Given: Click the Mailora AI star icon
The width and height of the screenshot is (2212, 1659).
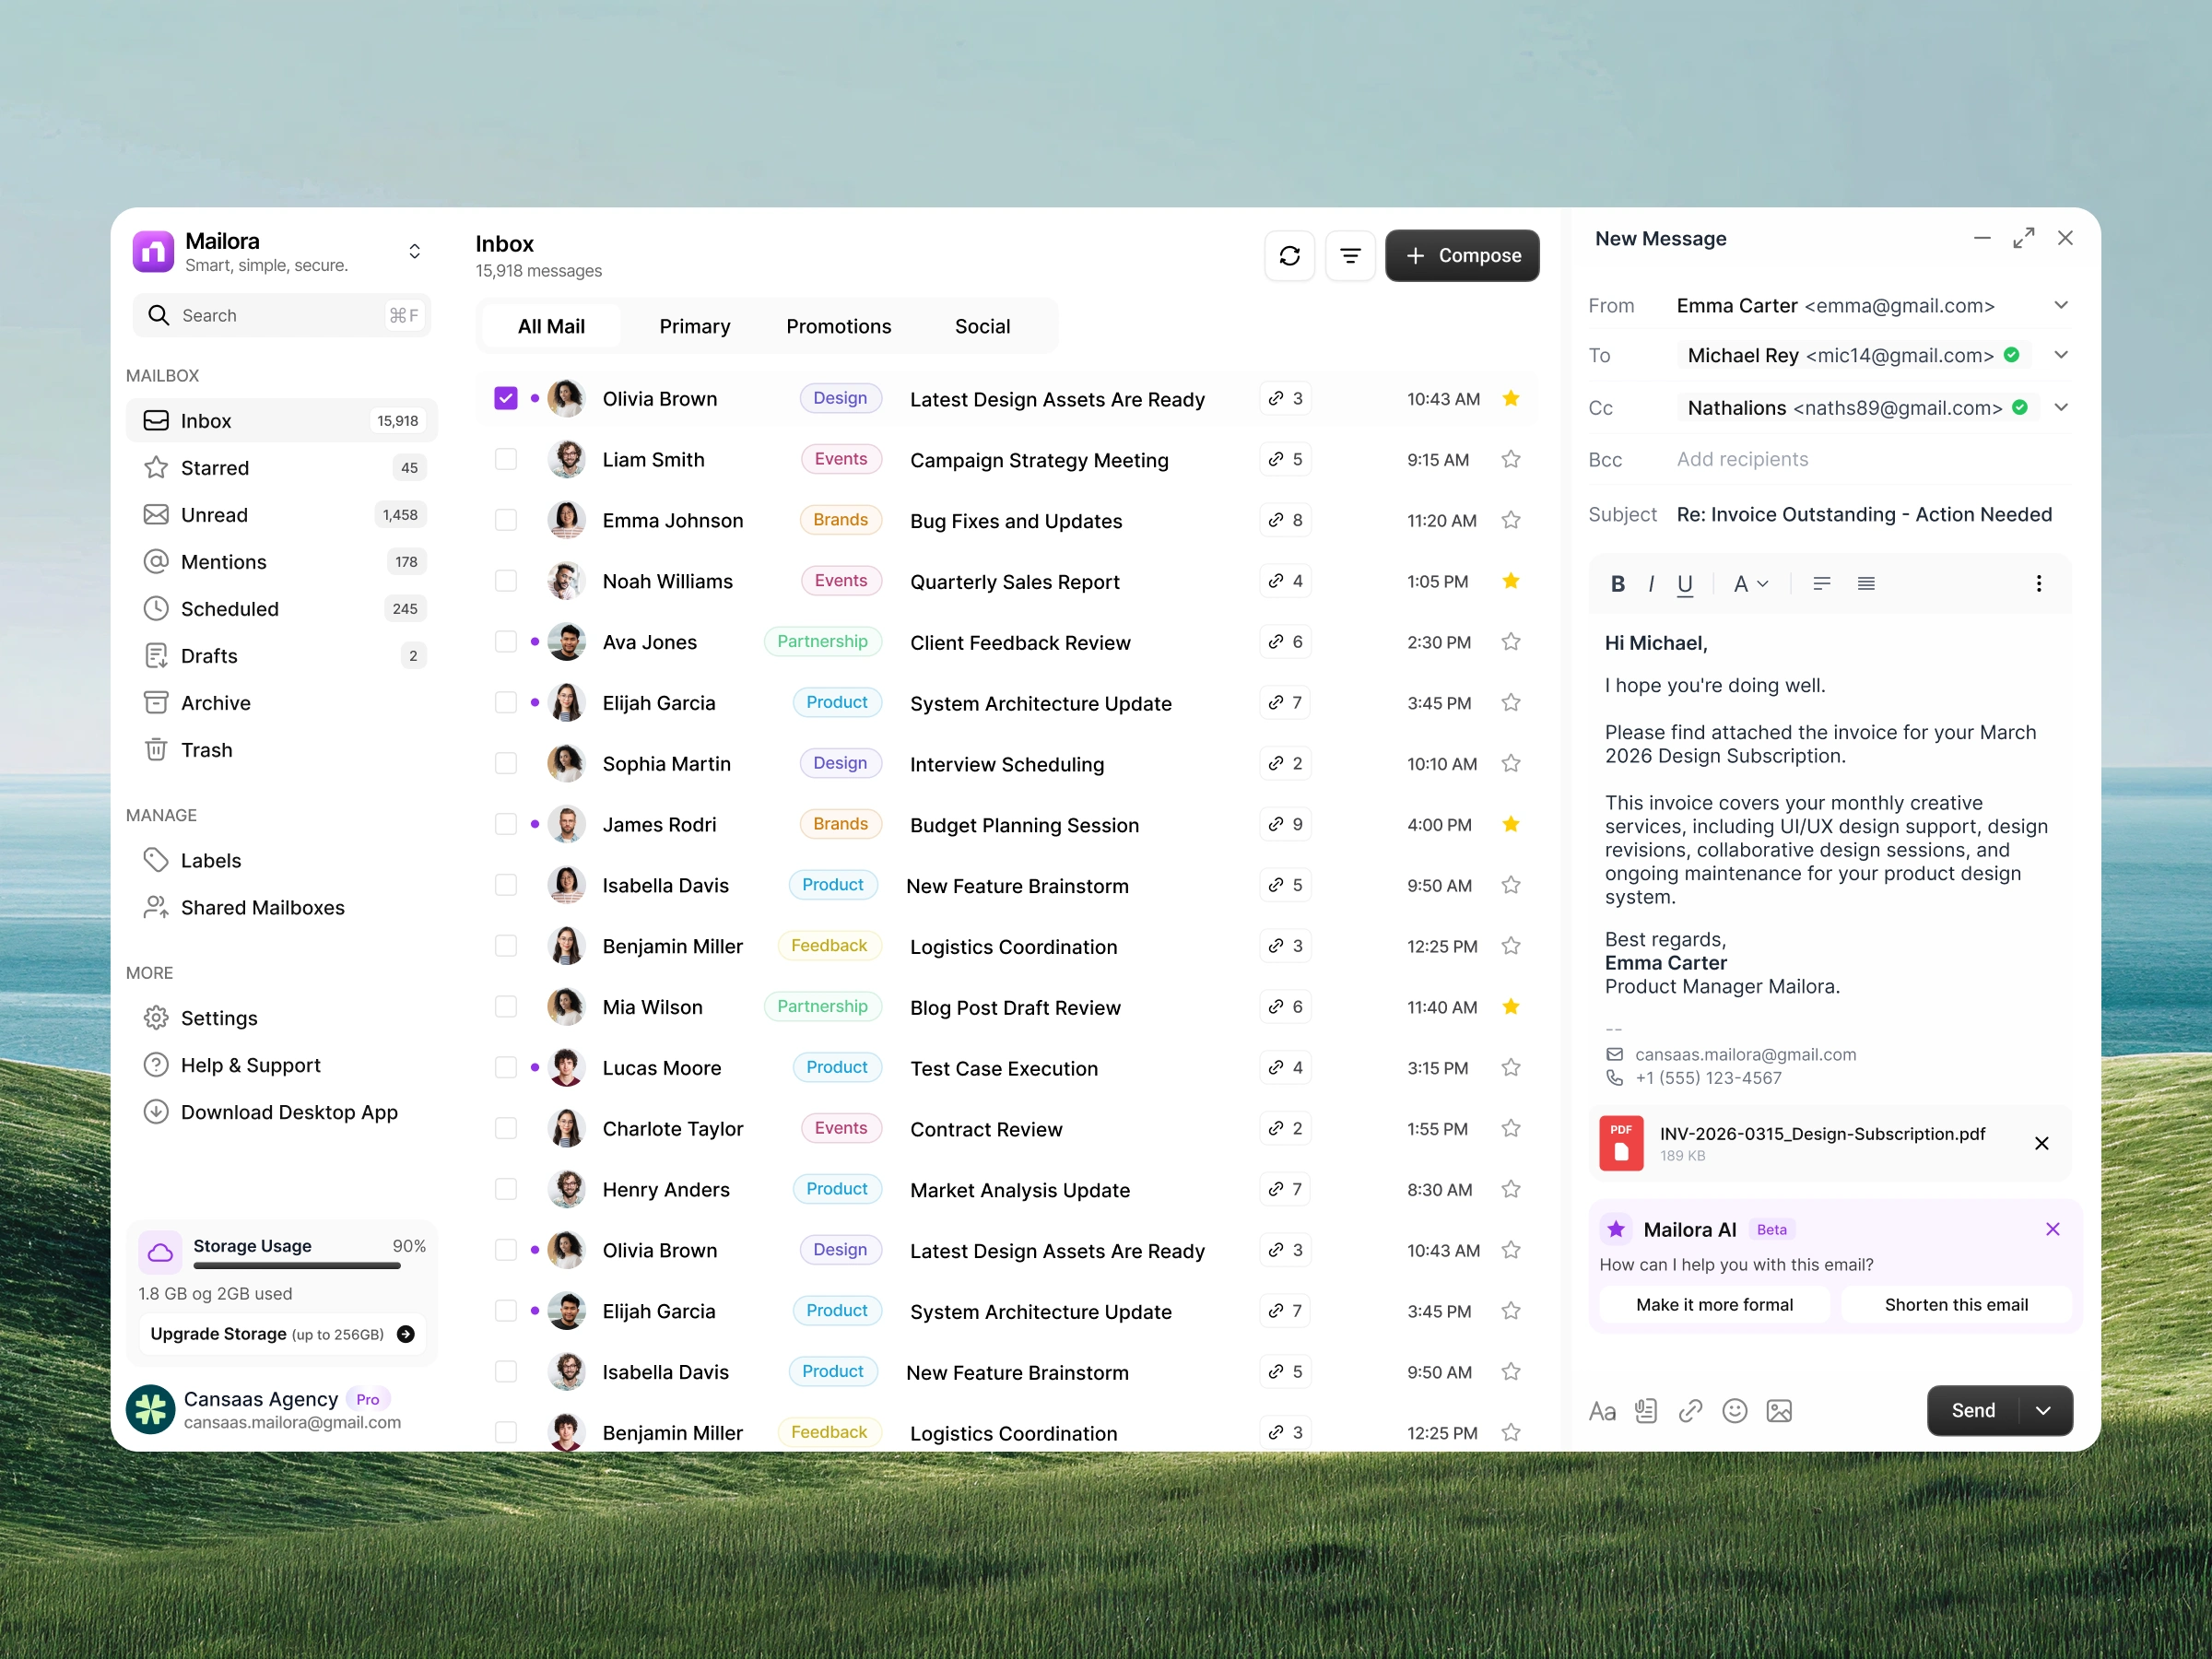Looking at the screenshot, I should [1616, 1229].
